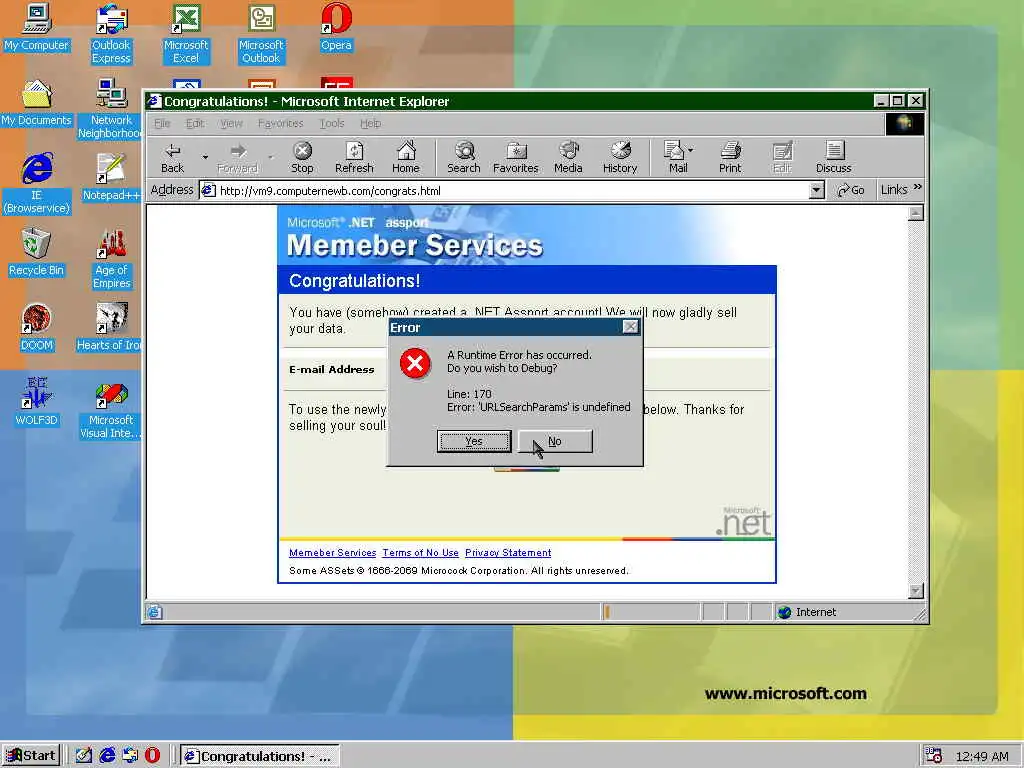Open the Tools menu
Screen dimensions: 1024x768
coord(332,123)
